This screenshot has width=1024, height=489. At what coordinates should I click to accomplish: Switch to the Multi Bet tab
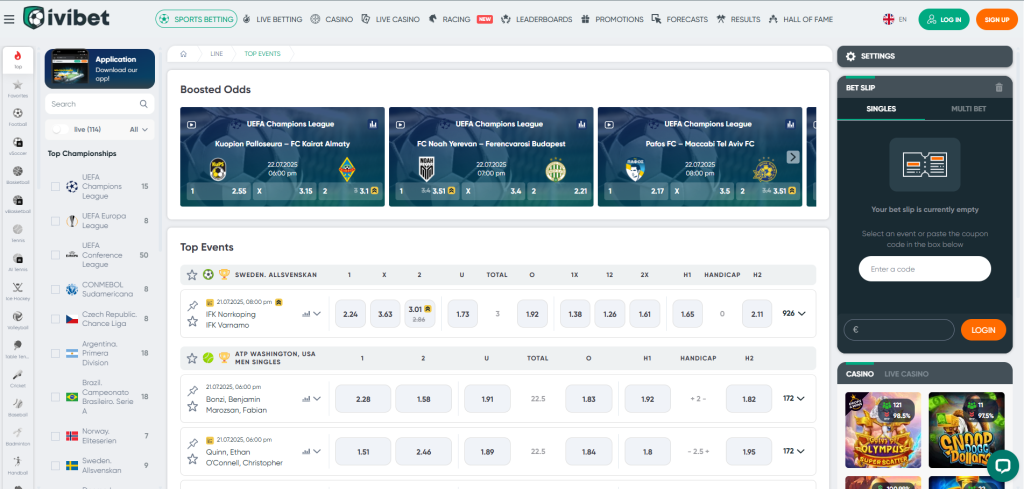click(x=968, y=109)
